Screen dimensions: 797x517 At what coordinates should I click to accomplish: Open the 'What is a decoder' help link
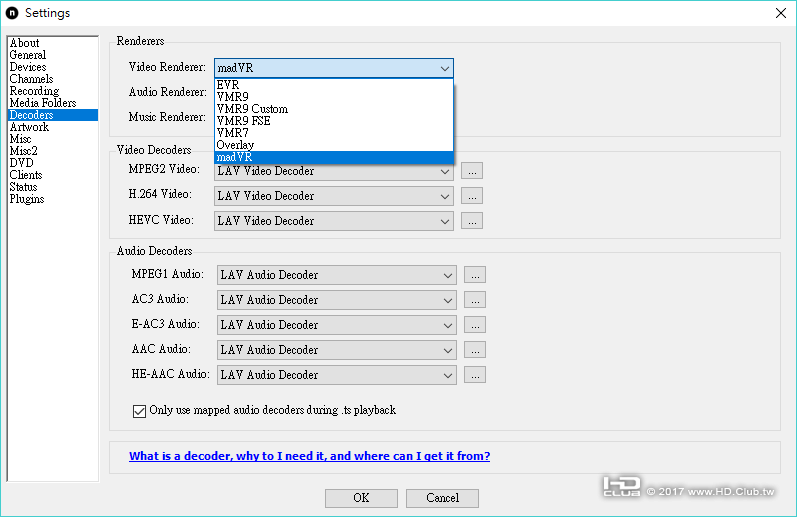[310, 456]
